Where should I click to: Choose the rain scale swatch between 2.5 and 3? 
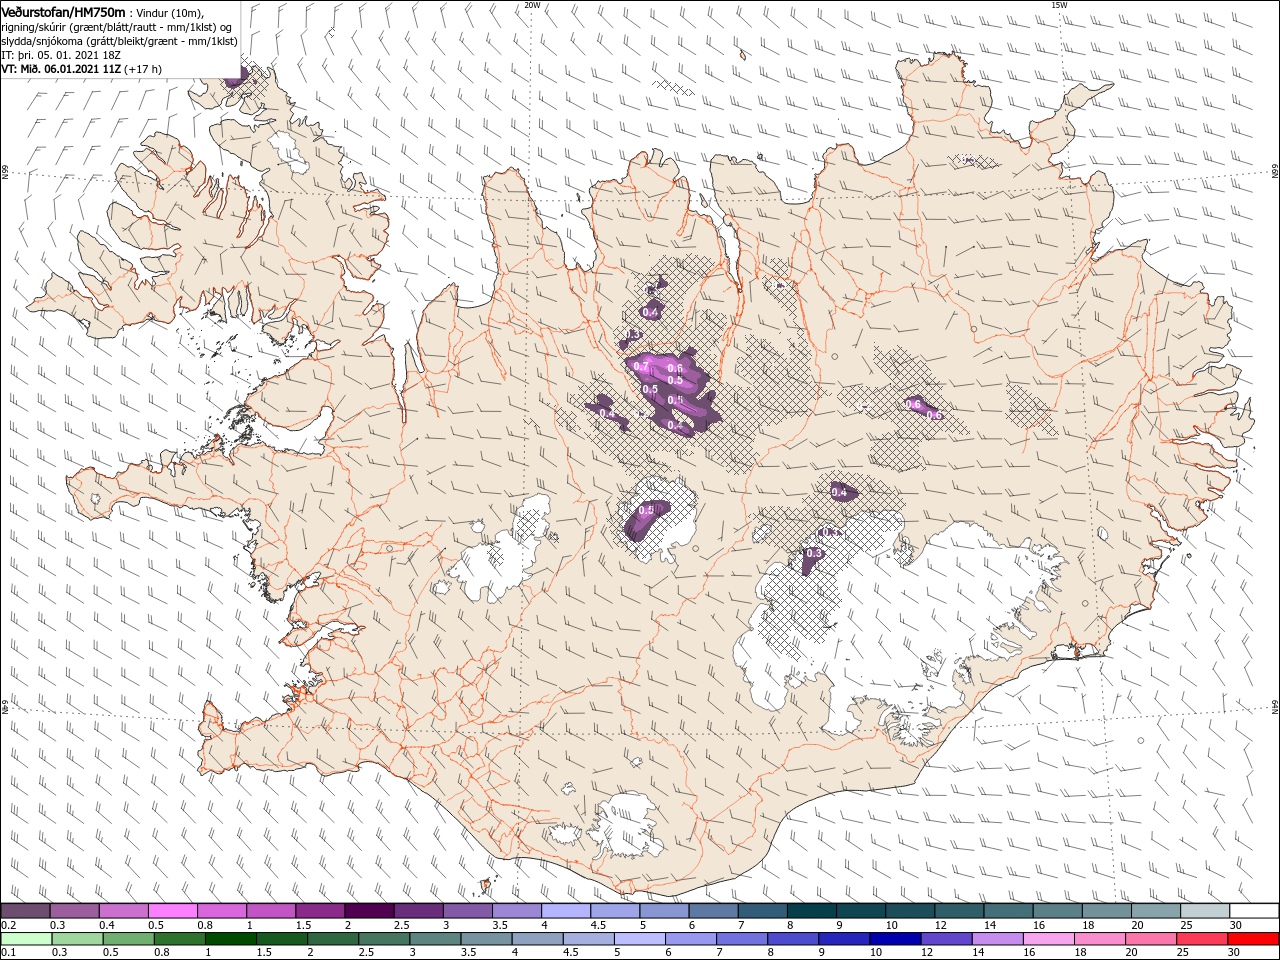[x=384, y=939]
